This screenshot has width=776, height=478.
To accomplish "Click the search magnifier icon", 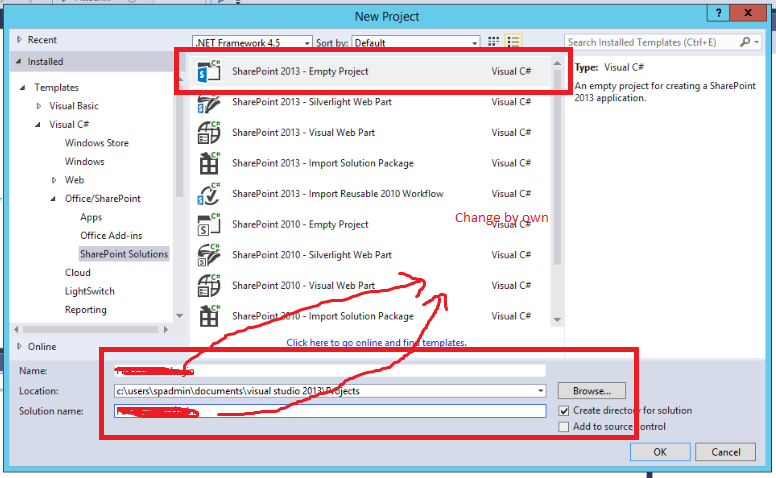I will (745, 42).
